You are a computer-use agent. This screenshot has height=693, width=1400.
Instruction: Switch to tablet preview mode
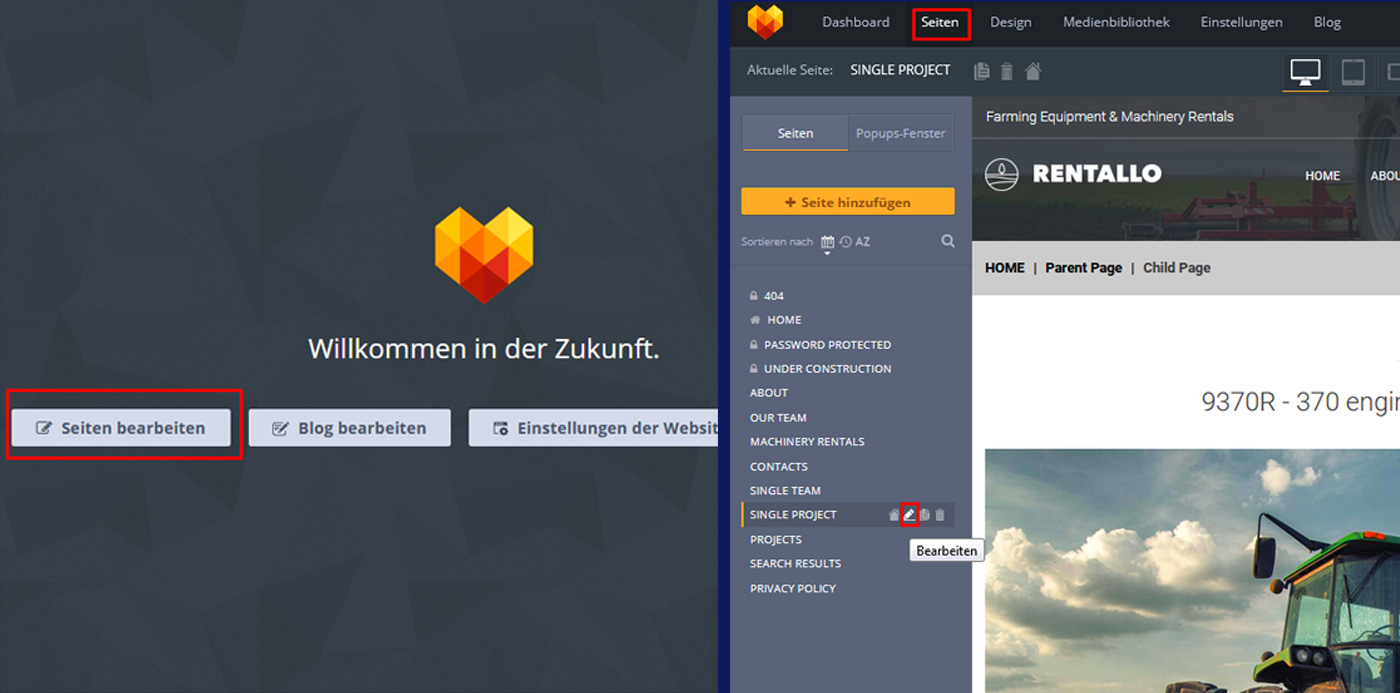(1352, 72)
